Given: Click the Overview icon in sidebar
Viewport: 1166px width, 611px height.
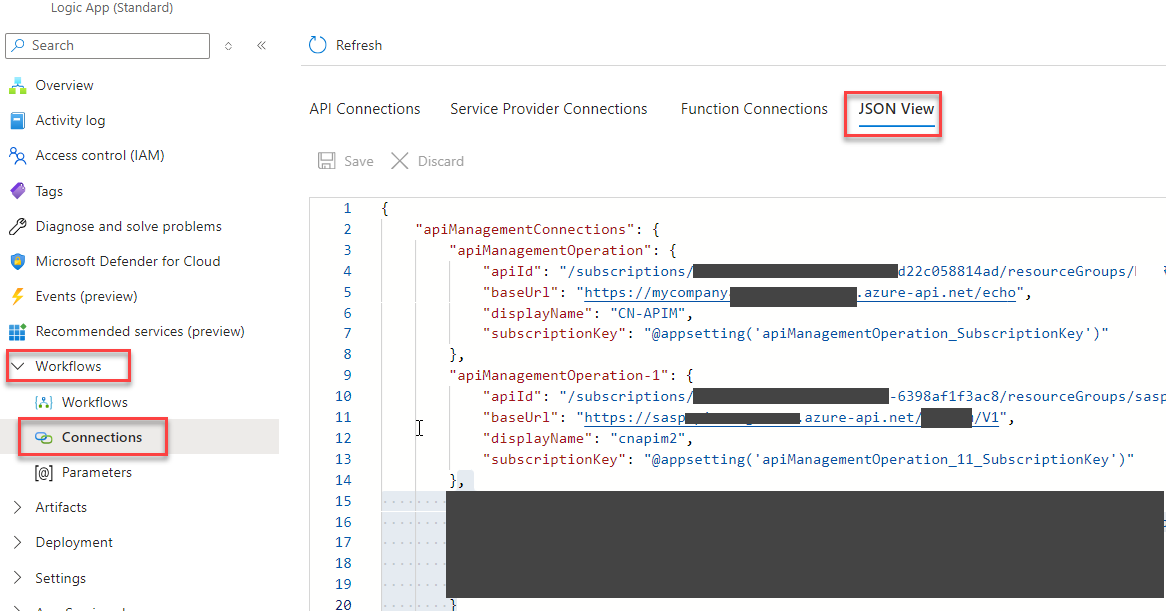Looking at the screenshot, I should click(17, 85).
